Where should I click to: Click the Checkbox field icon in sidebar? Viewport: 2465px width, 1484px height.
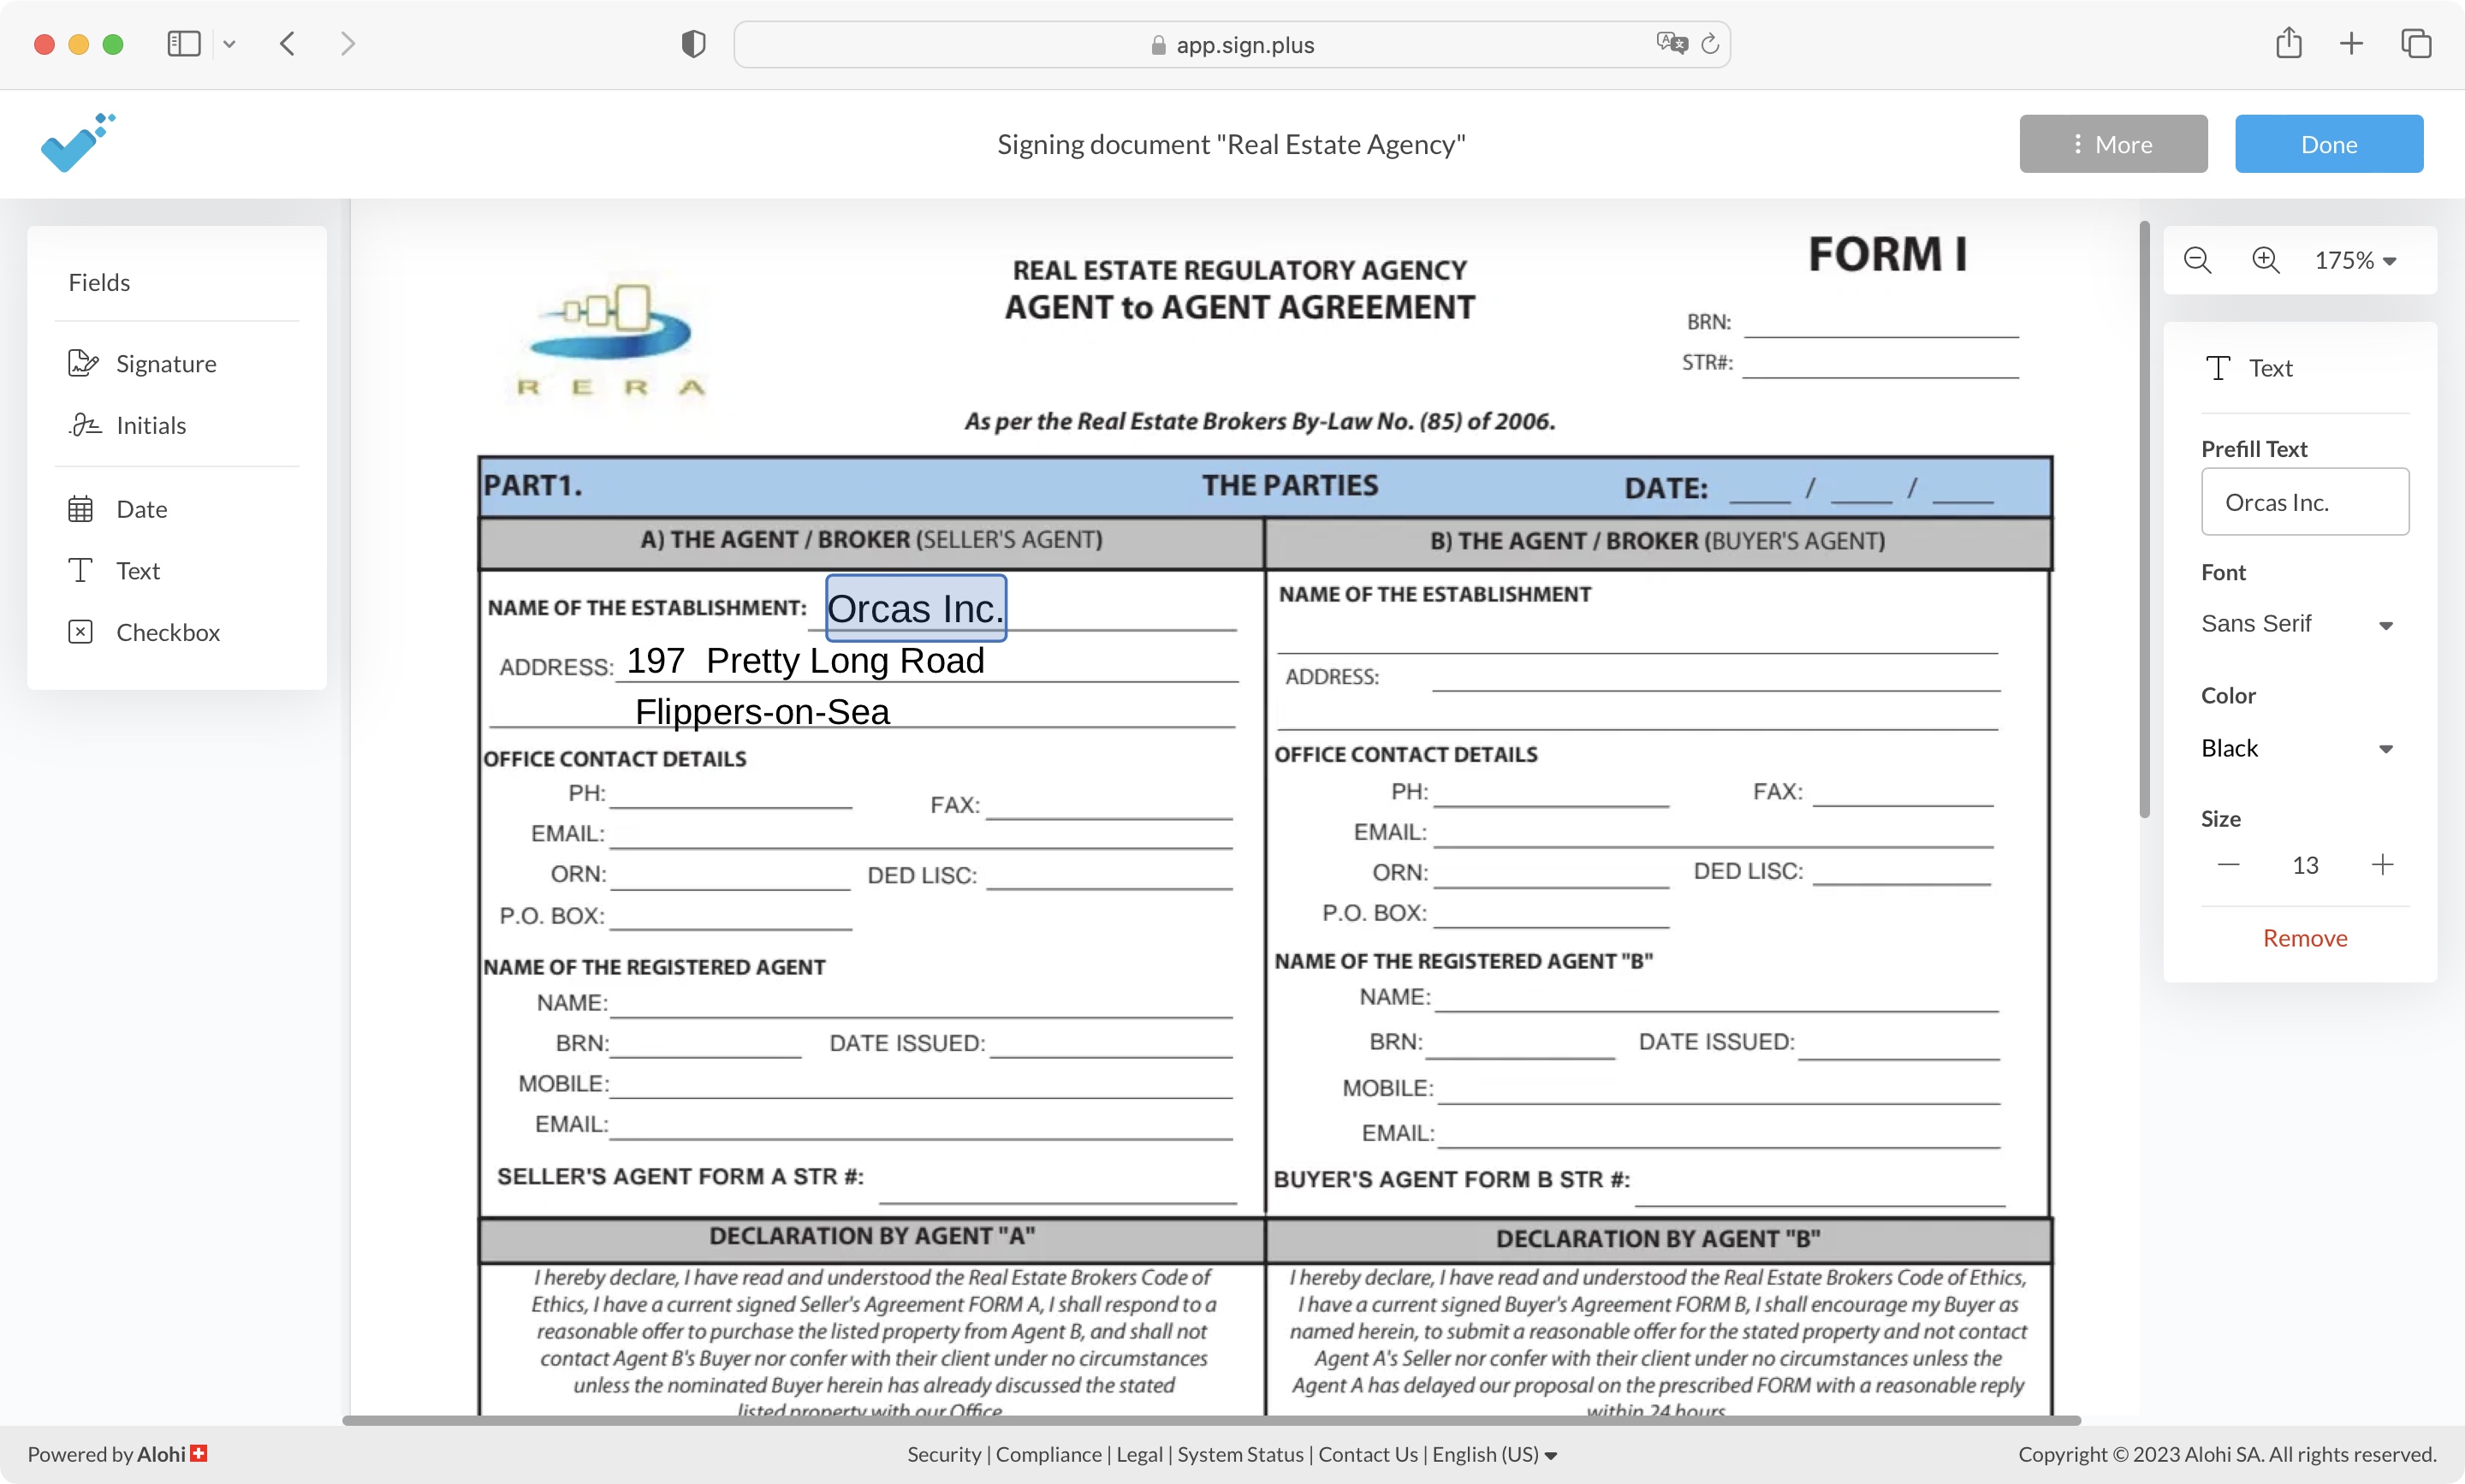[83, 630]
